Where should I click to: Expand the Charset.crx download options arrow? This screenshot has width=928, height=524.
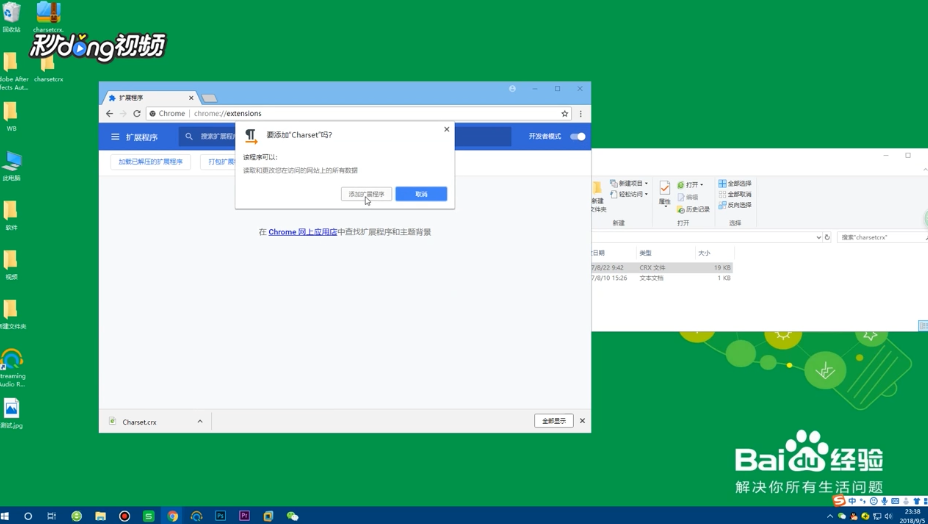[200, 422]
